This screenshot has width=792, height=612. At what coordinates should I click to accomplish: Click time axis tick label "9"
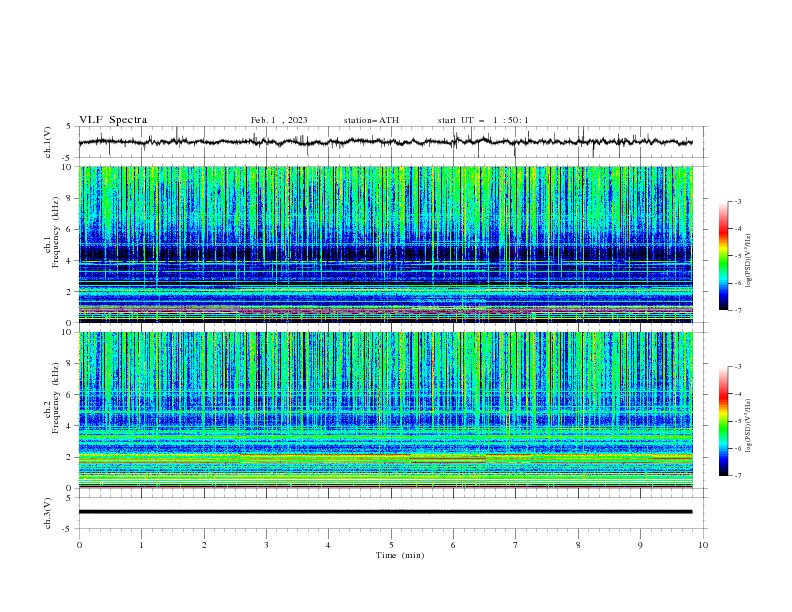point(640,545)
